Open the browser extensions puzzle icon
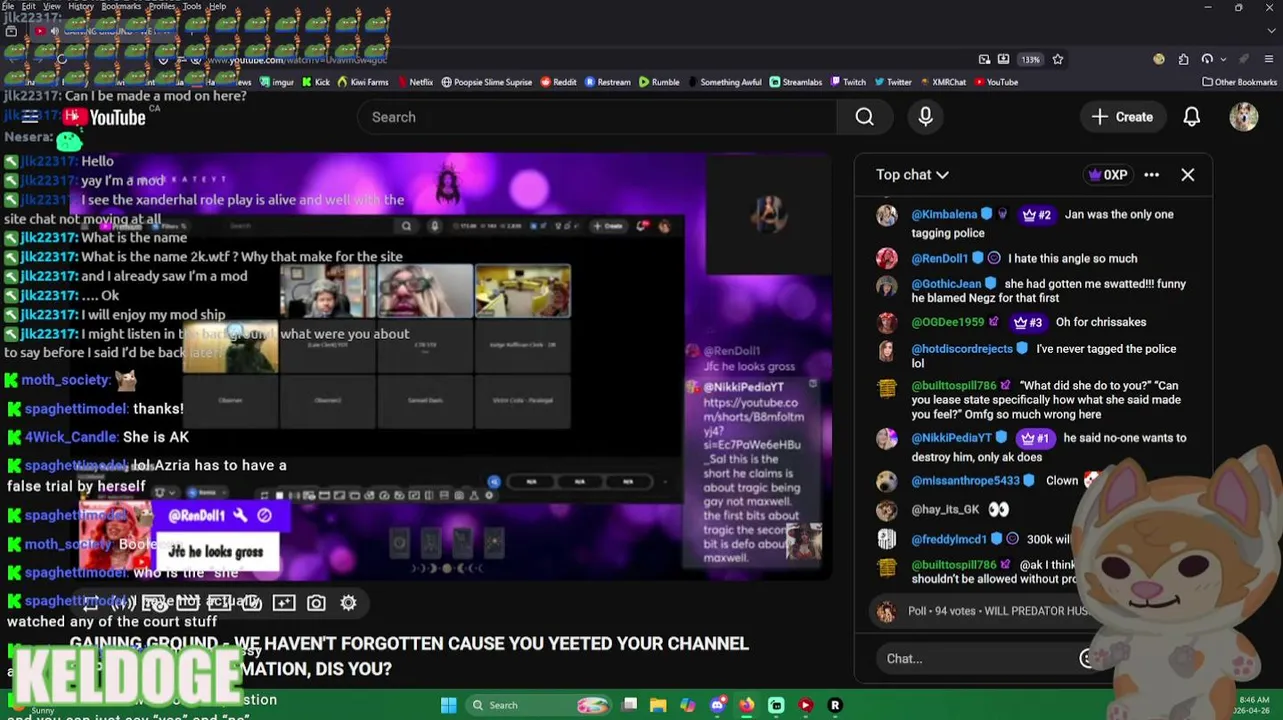Screen dimensions: 1283x720 click(x=1183, y=59)
